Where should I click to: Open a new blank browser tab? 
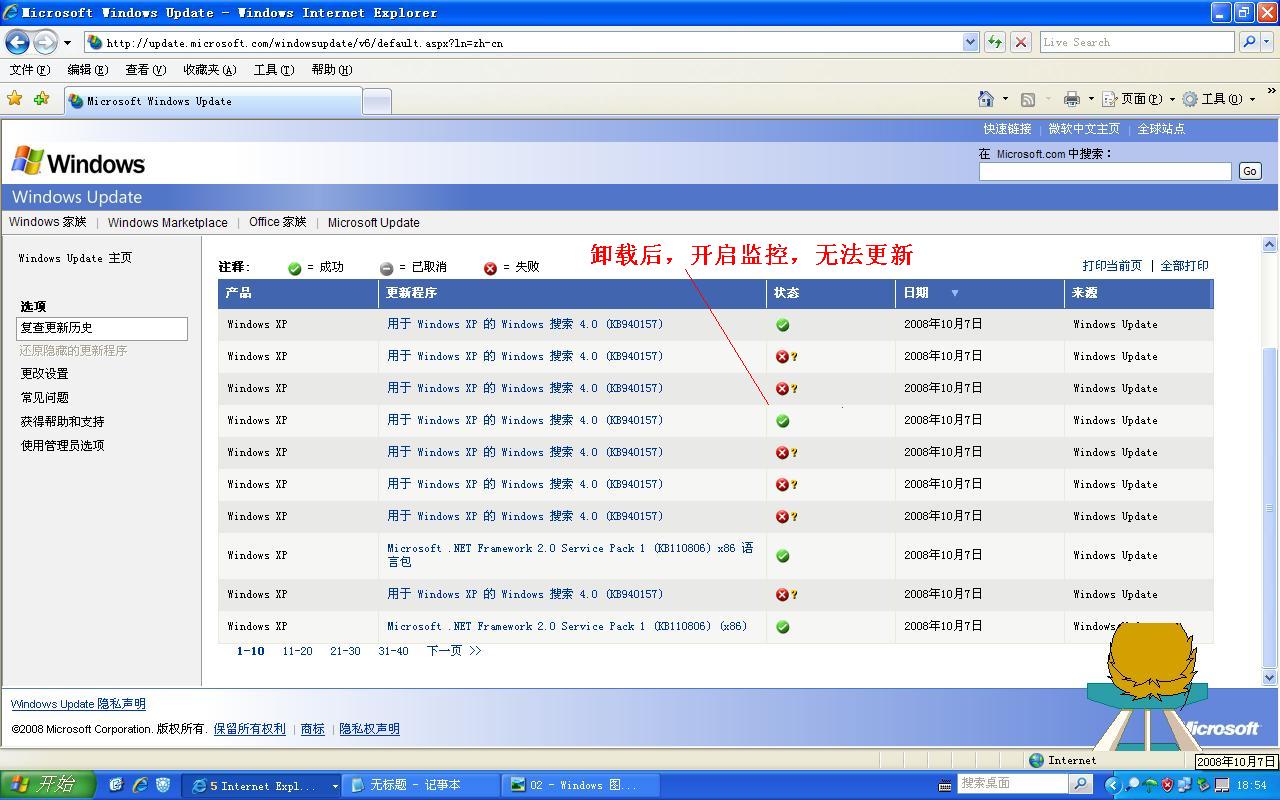[x=376, y=101]
